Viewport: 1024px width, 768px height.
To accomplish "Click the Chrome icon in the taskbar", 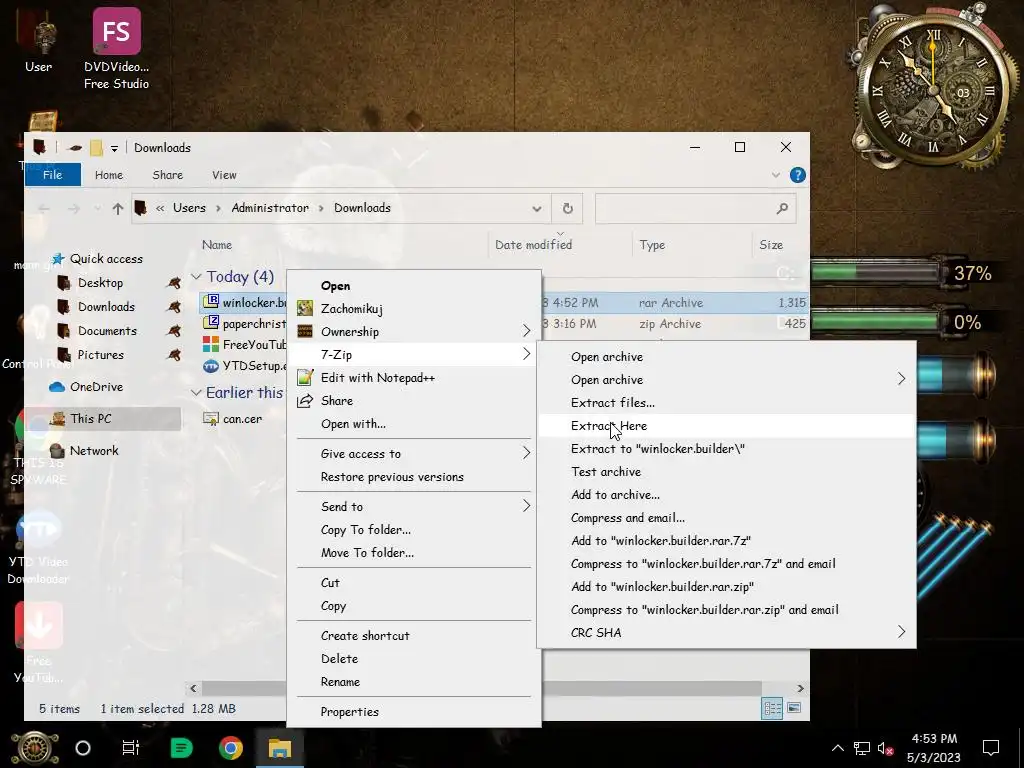I will coord(231,747).
